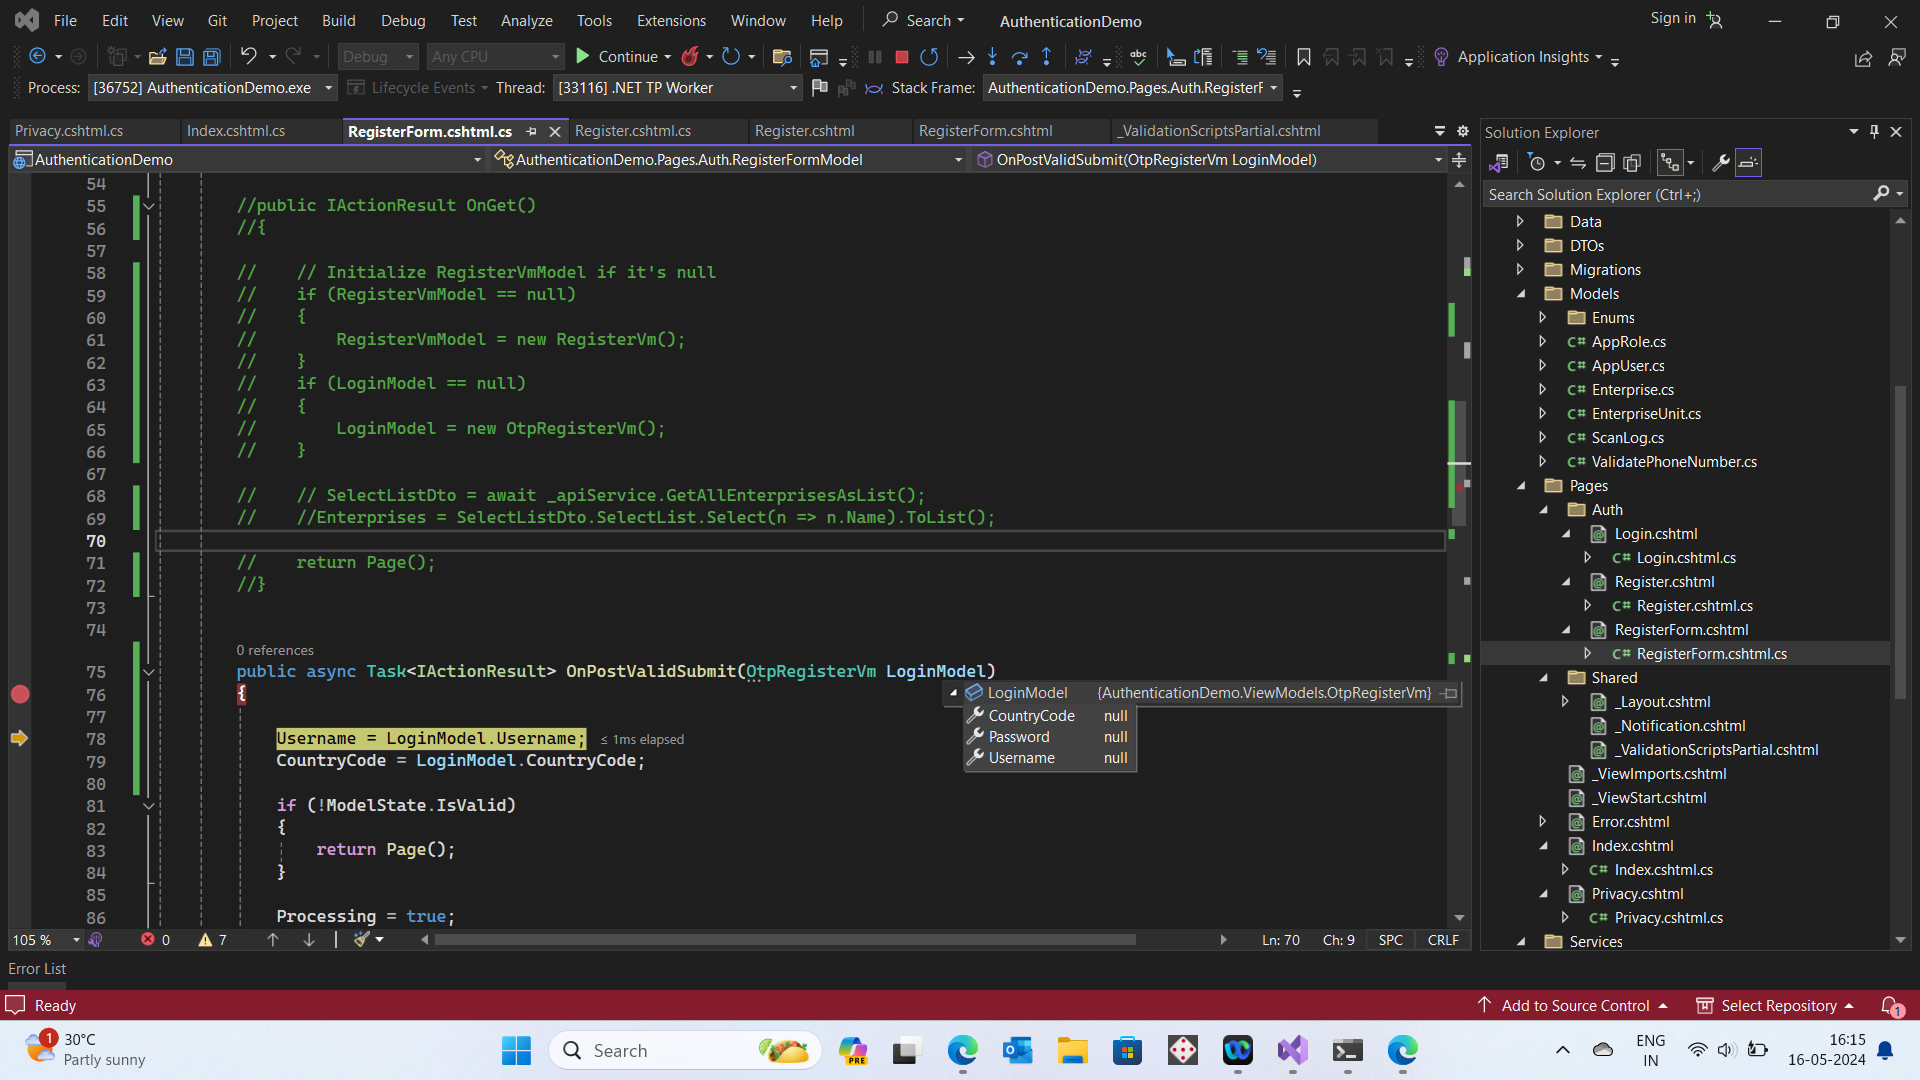Collapse all nodes in Solution Explorer

point(1605,162)
